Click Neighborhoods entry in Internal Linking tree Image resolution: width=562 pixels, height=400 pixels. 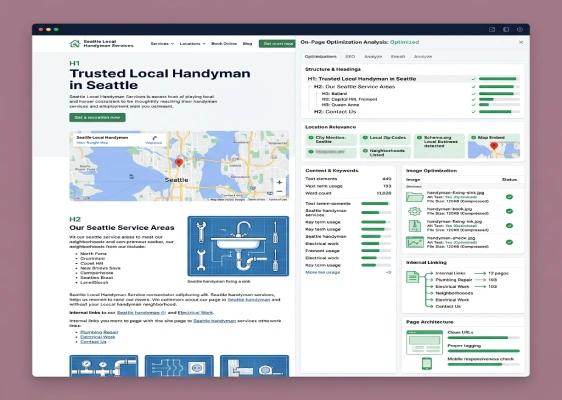coord(454,293)
